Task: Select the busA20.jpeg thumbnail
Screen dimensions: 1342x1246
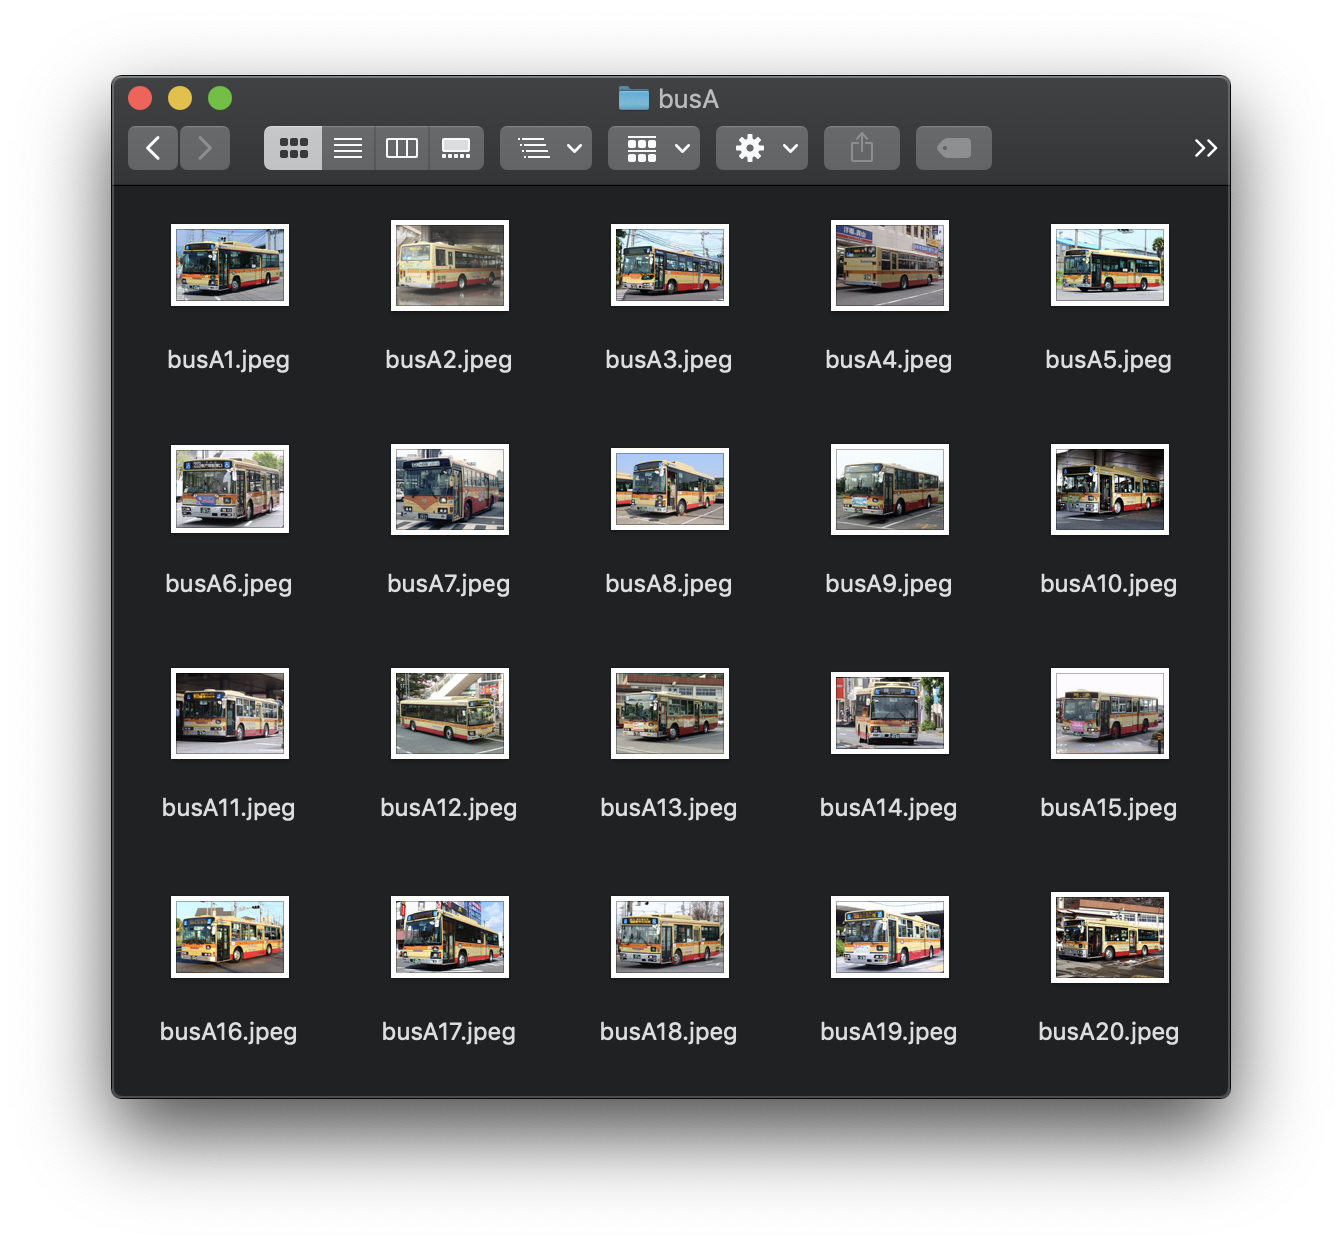Action: tap(1110, 937)
